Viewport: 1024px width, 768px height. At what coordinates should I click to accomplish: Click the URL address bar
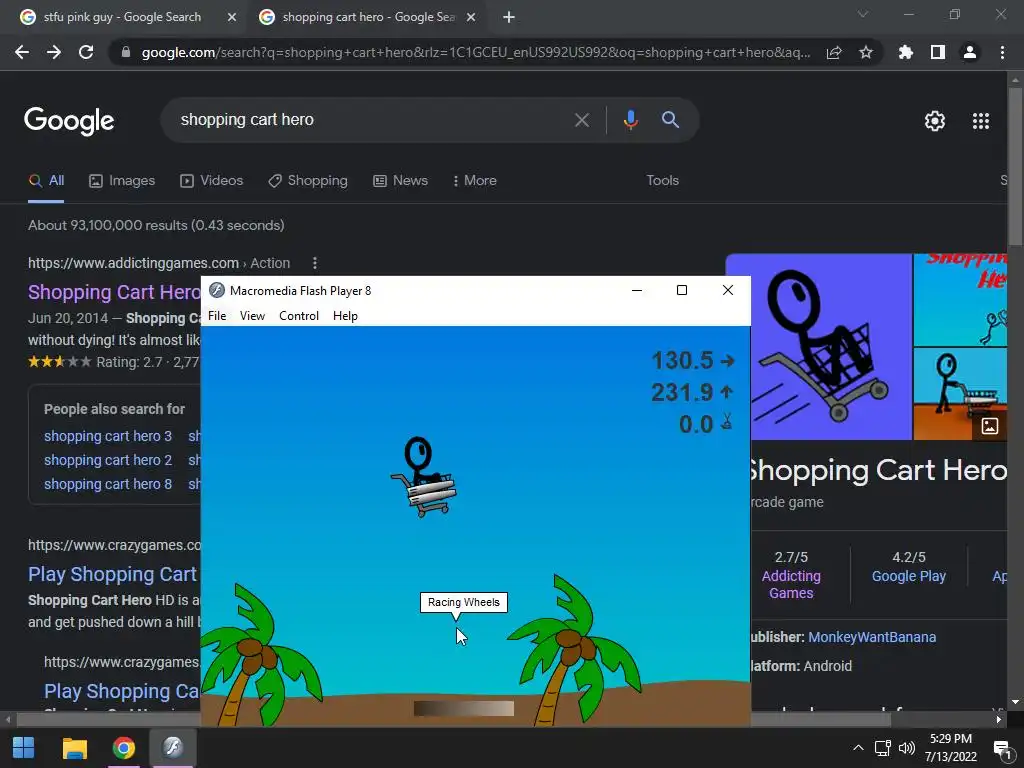[475, 52]
